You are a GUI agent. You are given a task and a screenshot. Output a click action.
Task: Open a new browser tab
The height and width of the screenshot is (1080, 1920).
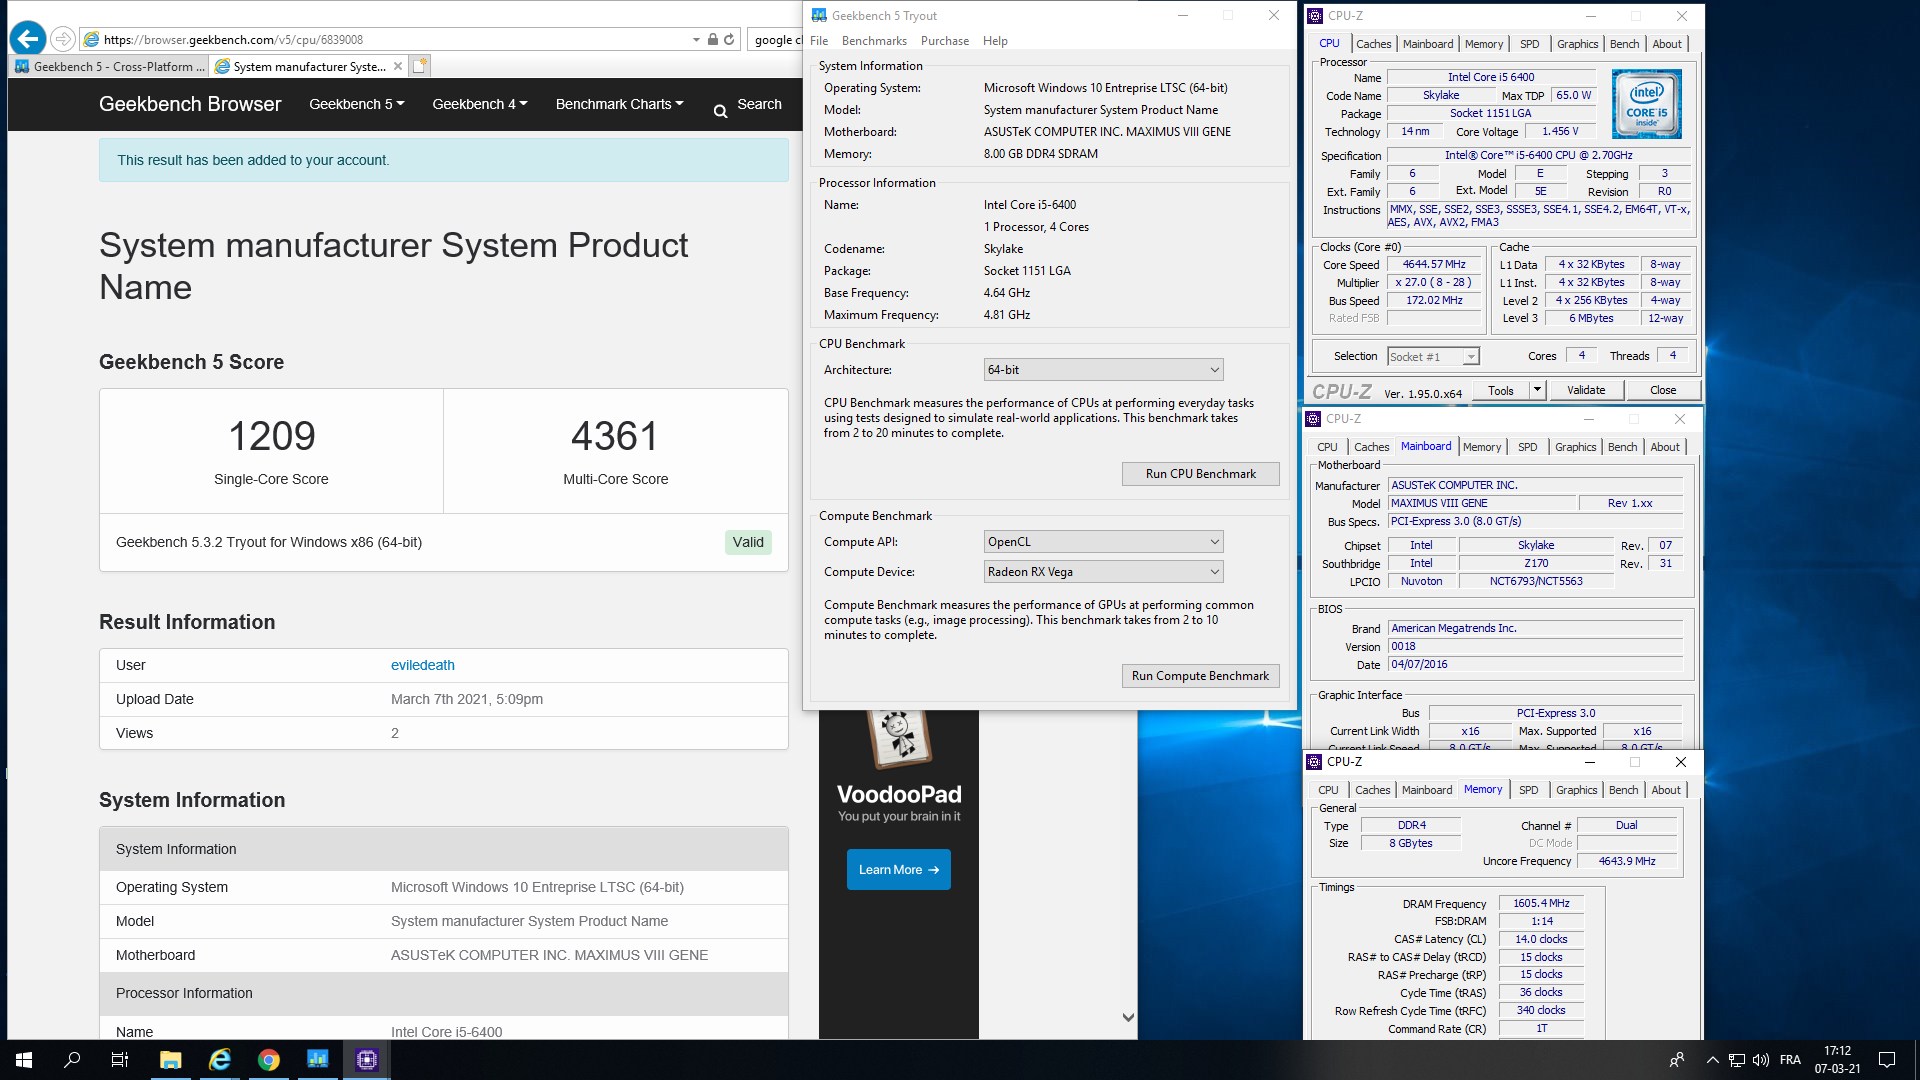420,66
